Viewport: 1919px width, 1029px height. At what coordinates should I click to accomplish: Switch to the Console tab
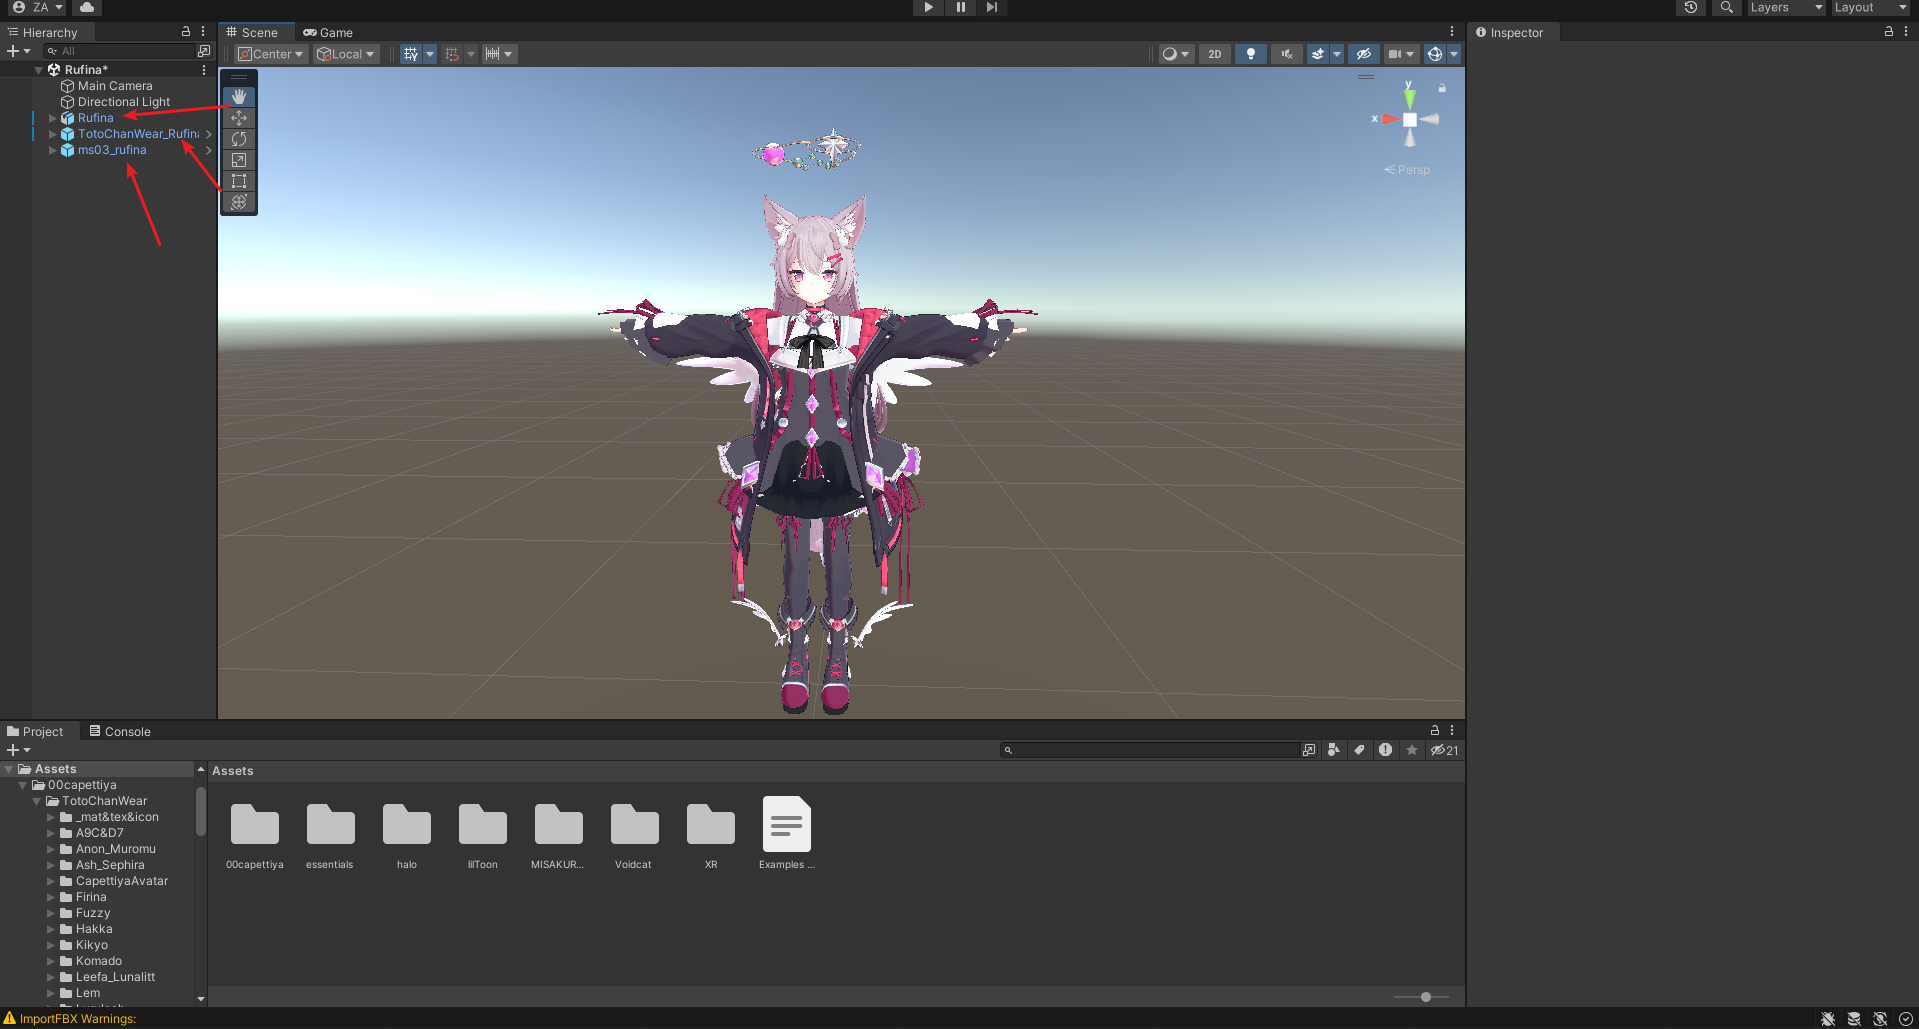pyautogui.click(x=120, y=731)
